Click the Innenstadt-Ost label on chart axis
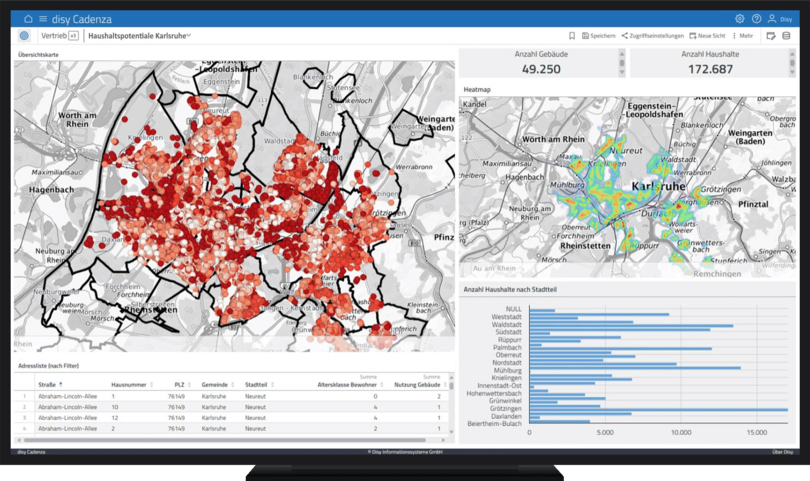 [500, 385]
